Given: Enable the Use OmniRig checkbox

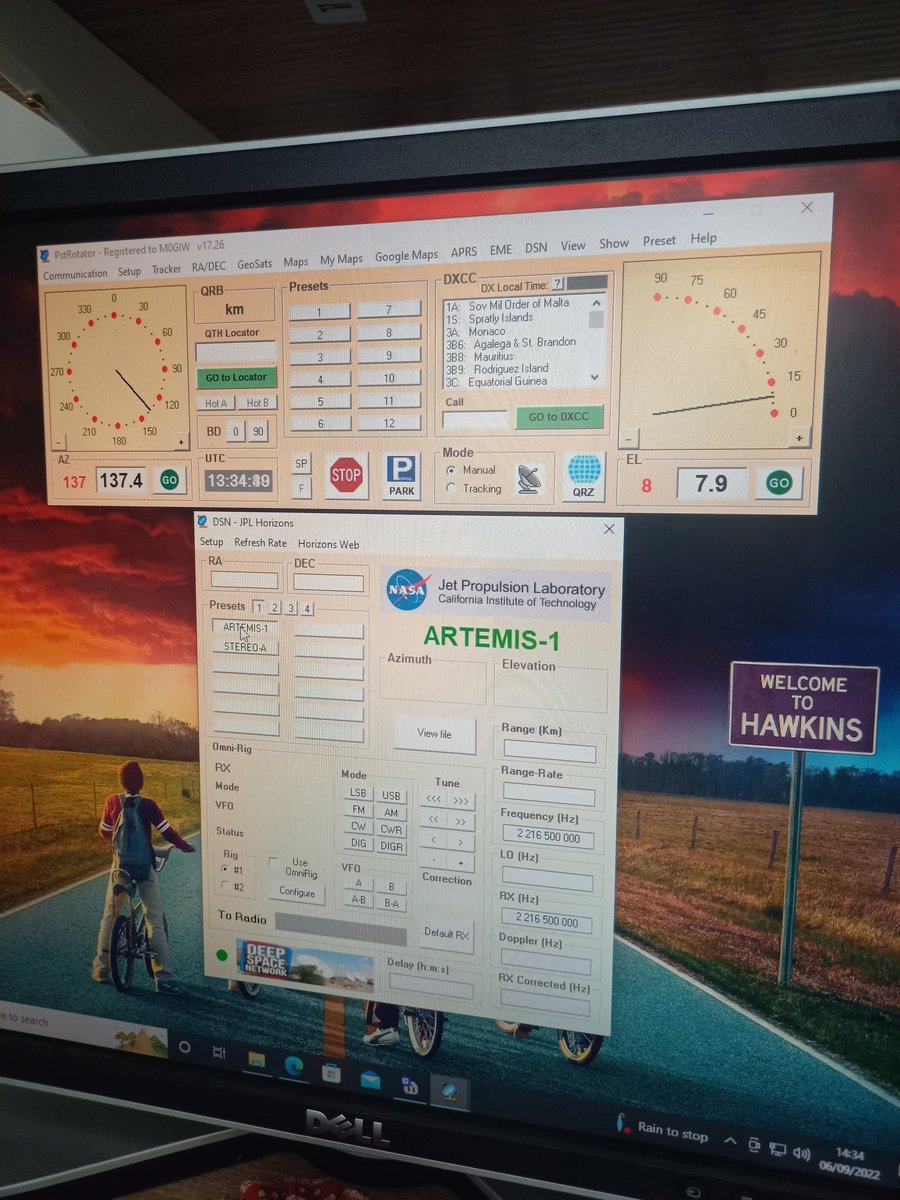Looking at the screenshot, I should coord(274,861).
